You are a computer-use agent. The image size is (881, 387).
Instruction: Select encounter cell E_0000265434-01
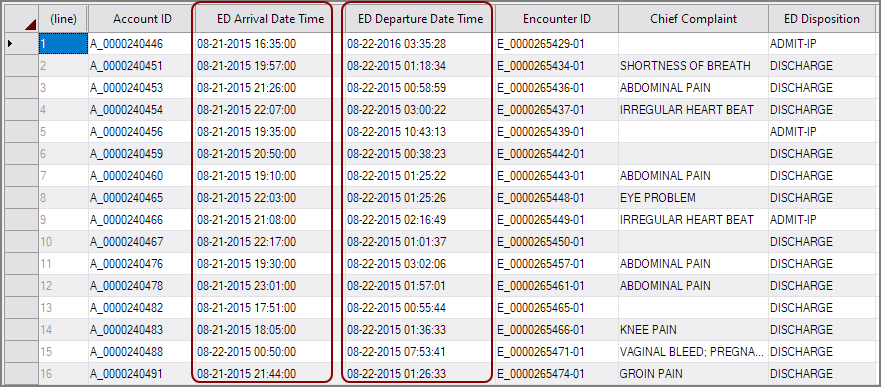557,66
